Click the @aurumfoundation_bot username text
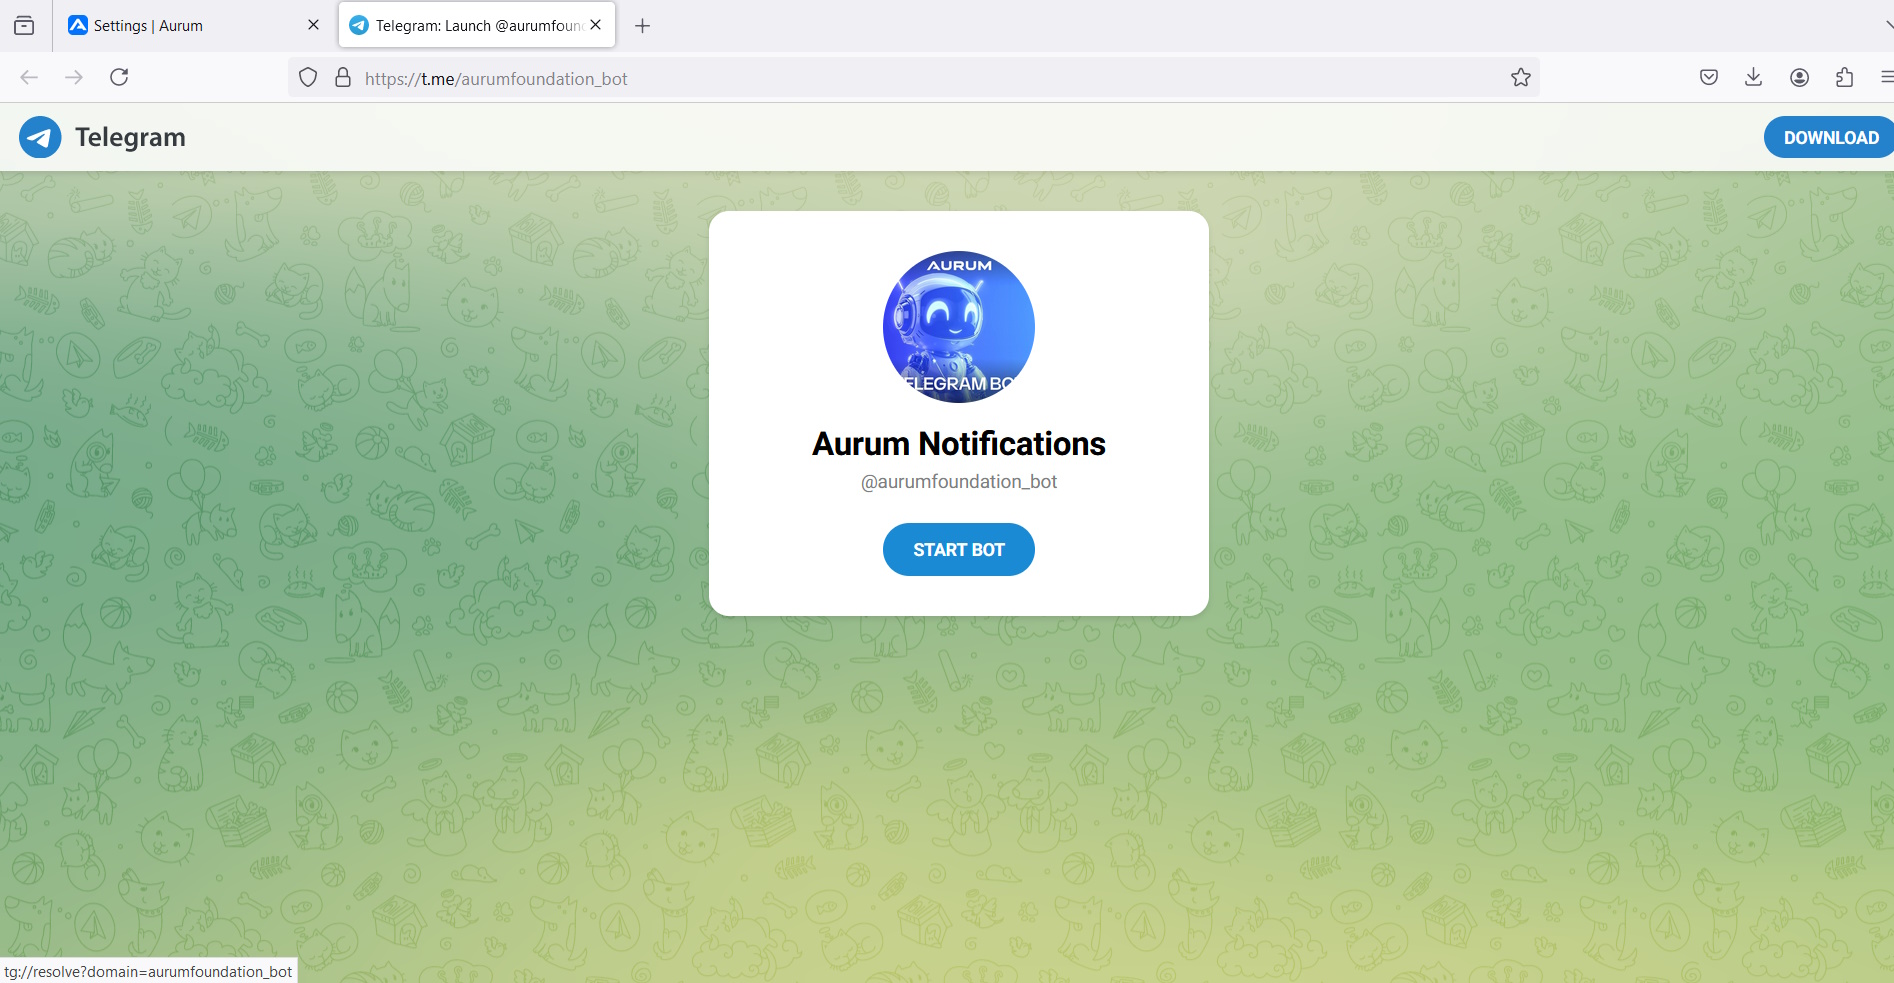Image resolution: width=1894 pixels, height=983 pixels. 958,482
